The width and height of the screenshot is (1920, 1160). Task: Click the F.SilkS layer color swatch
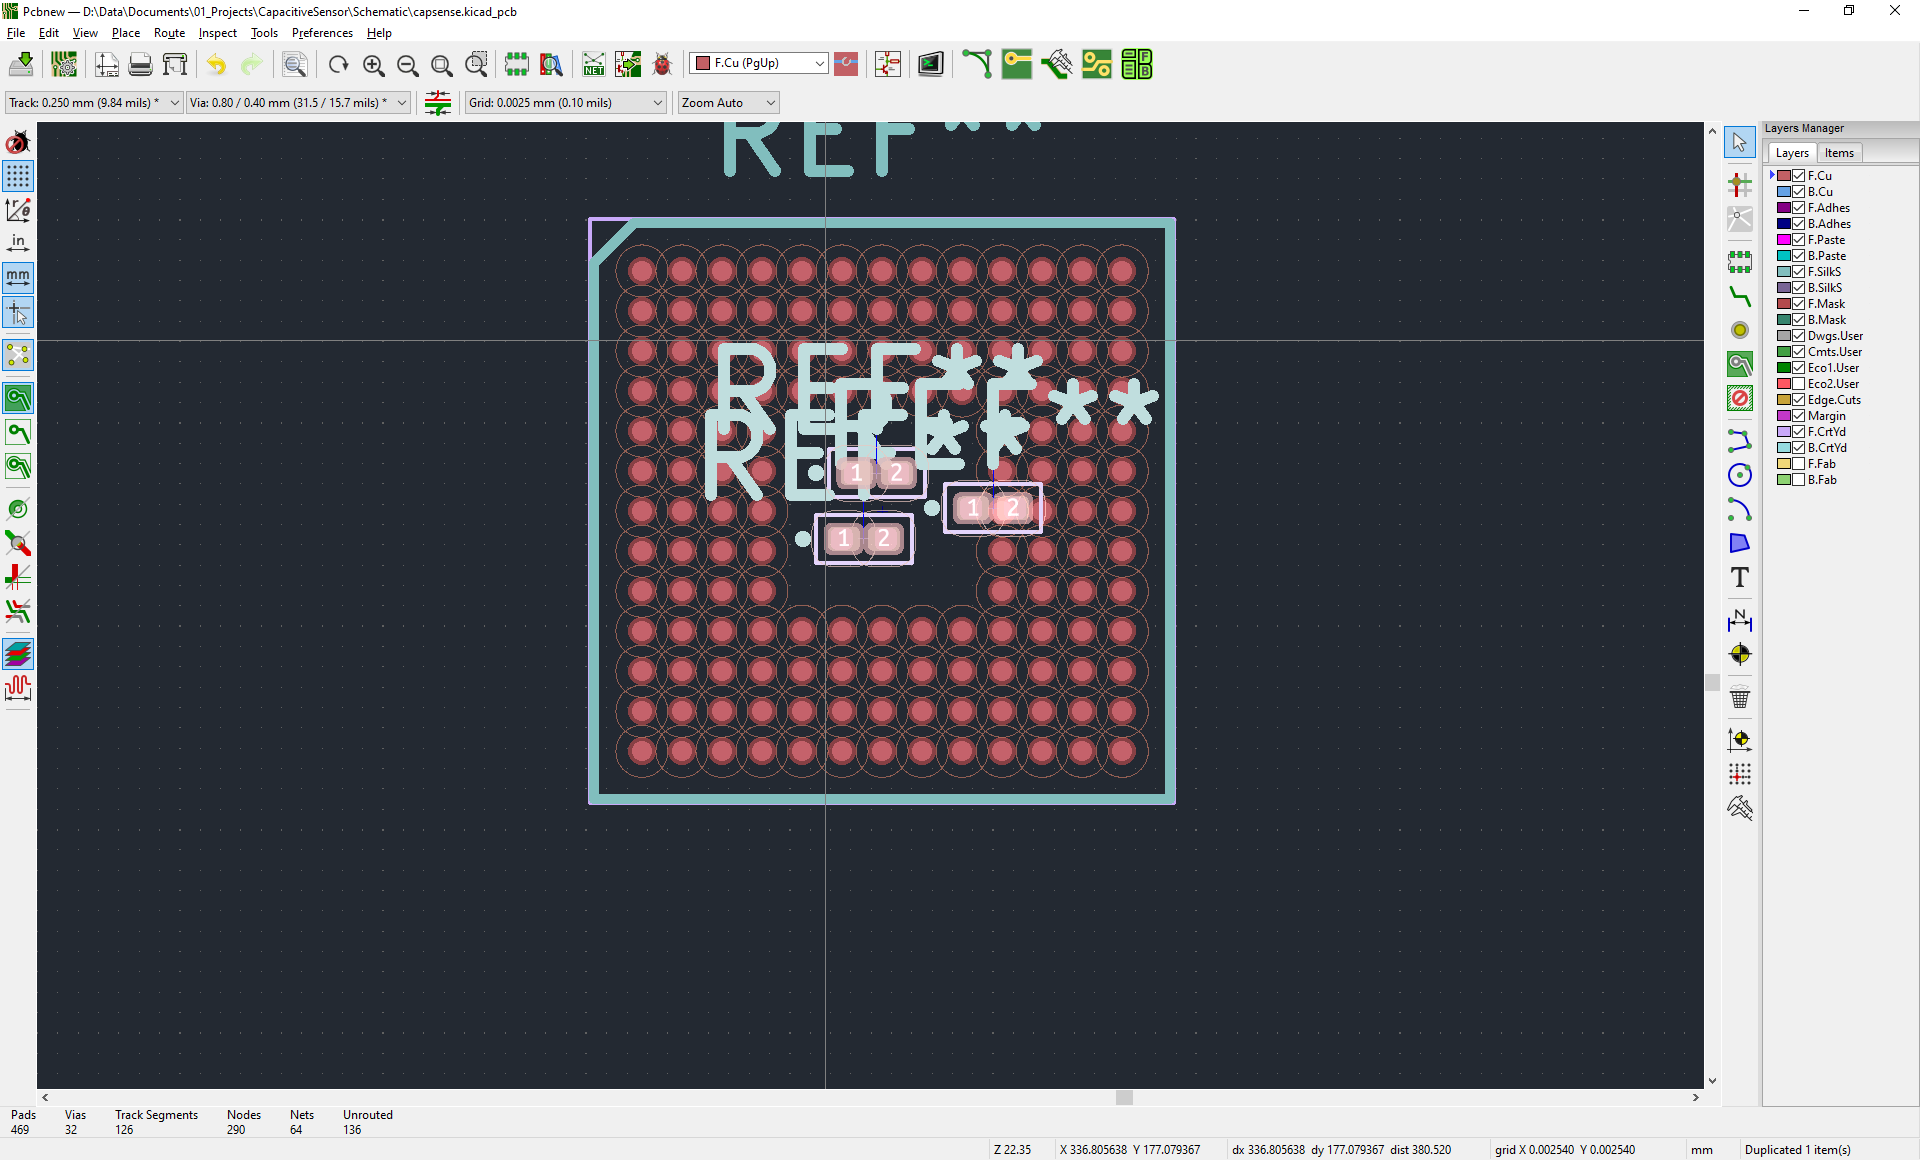click(1784, 272)
